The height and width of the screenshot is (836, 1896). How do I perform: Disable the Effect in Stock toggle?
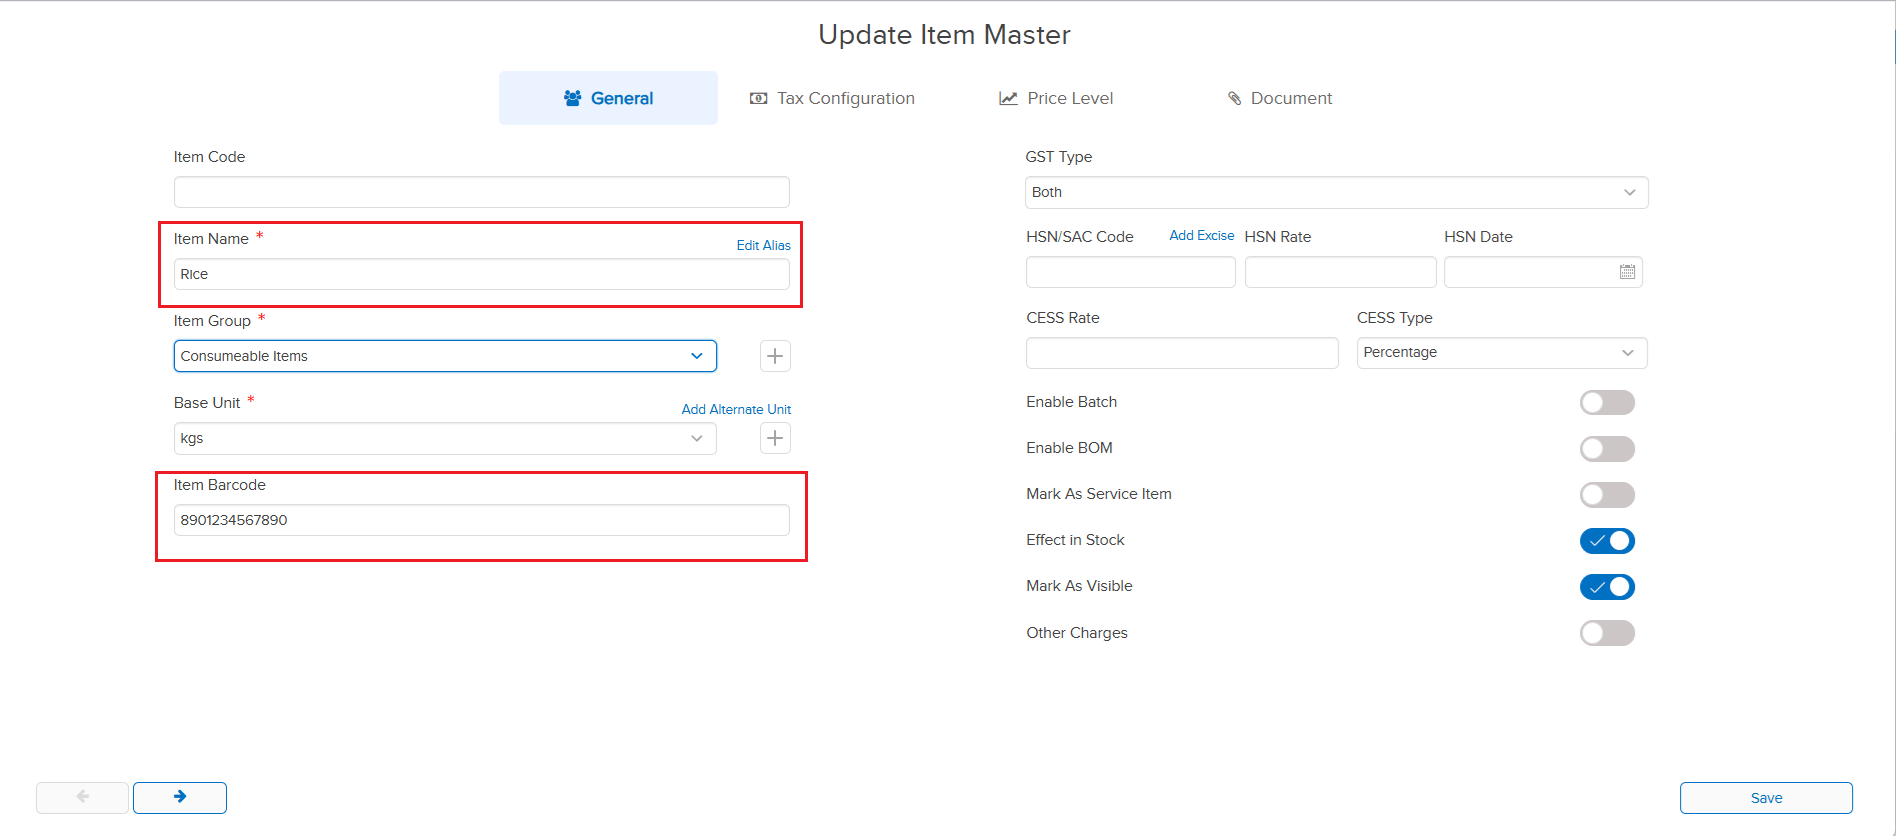pos(1606,540)
